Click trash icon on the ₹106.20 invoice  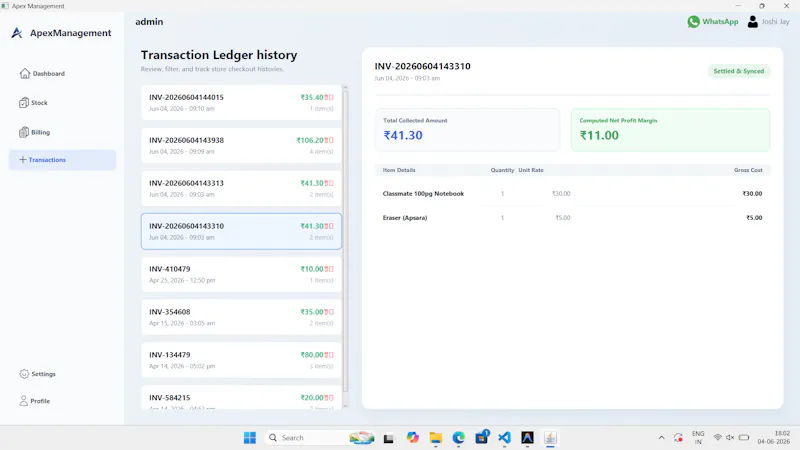(x=329, y=140)
